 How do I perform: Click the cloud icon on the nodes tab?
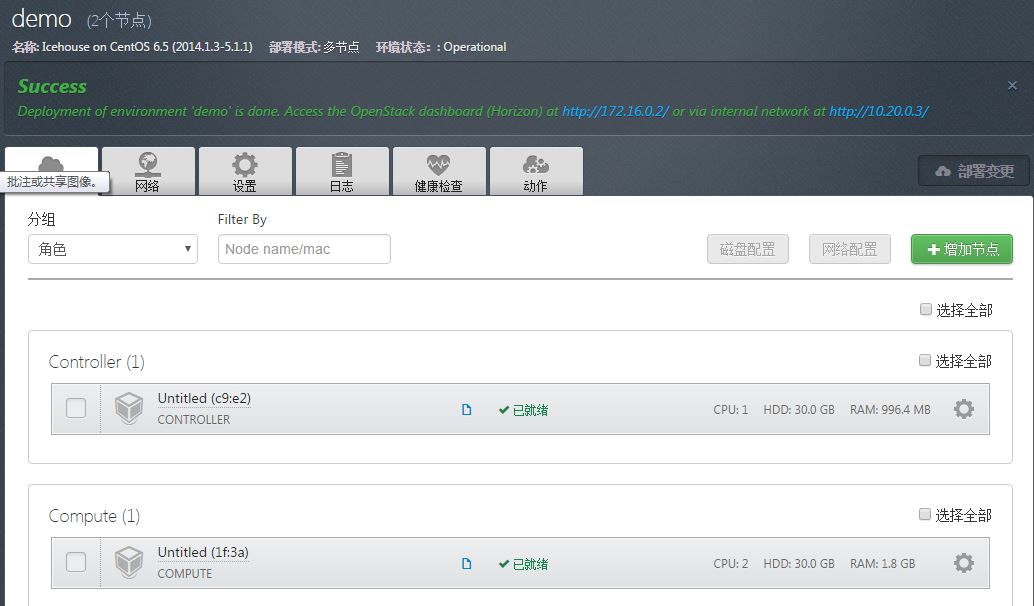51,164
